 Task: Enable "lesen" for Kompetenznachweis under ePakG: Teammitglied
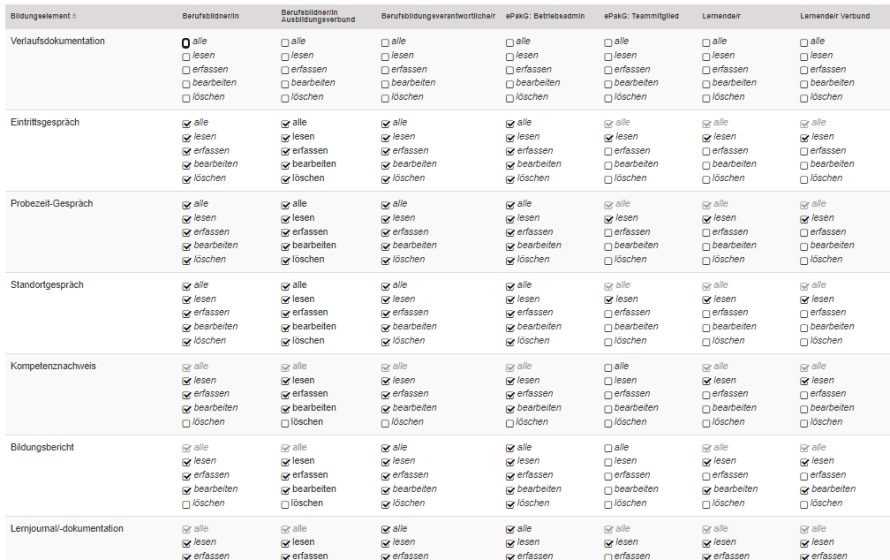point(609,381)
